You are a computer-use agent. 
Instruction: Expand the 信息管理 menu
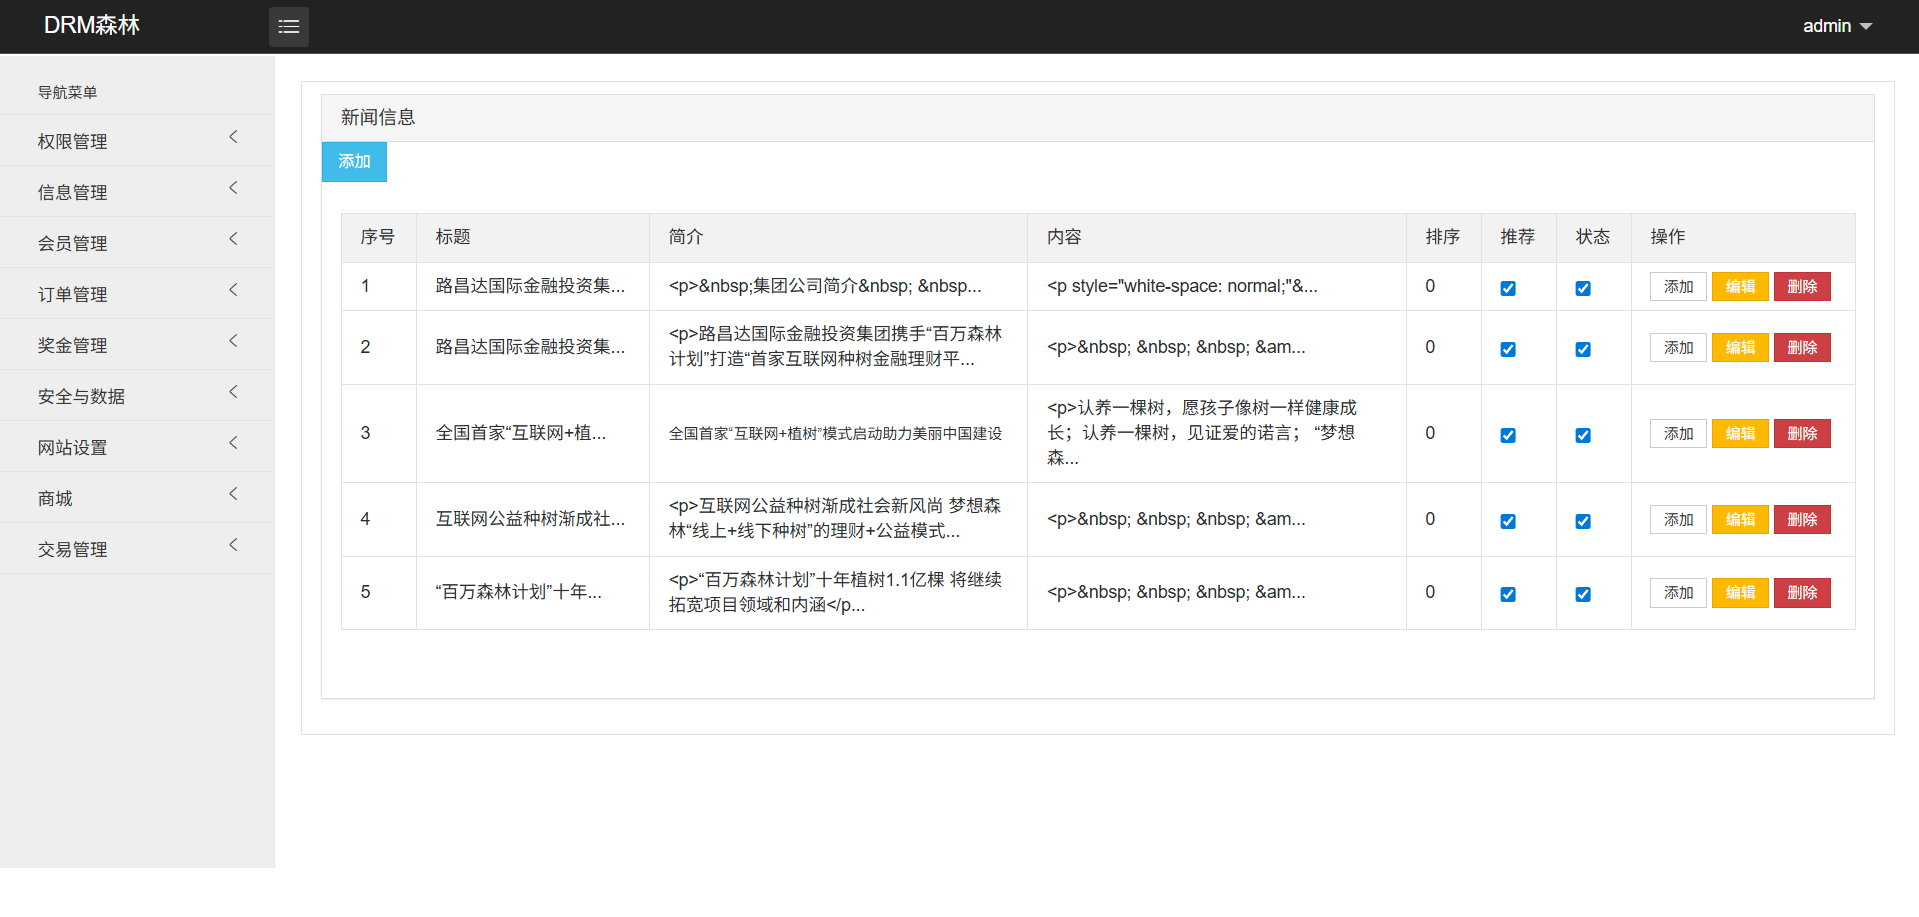click(137, 192)
